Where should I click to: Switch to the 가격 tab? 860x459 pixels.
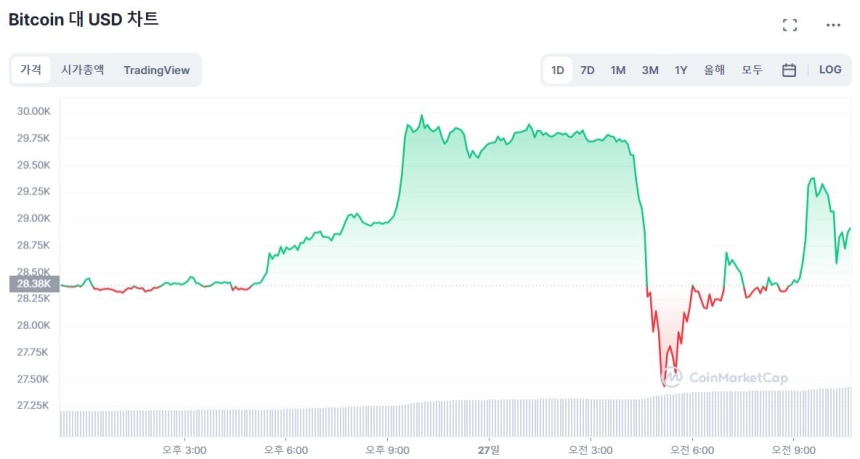pyautogui.click(x=31, y=70)
